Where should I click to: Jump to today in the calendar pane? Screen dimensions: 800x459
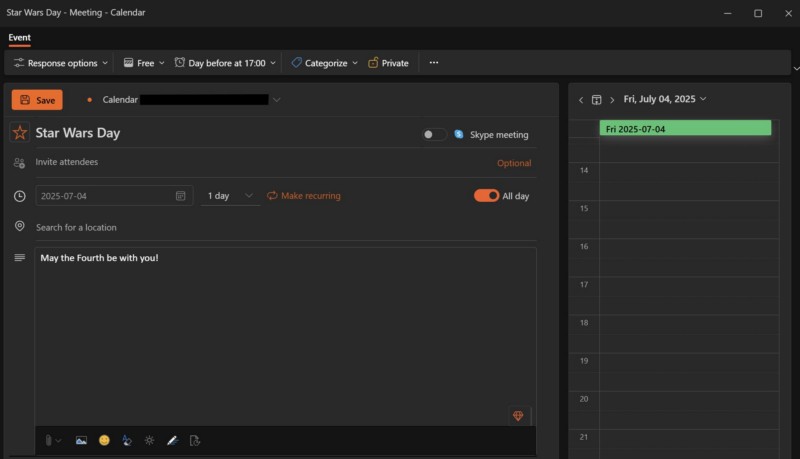point(596,100)
